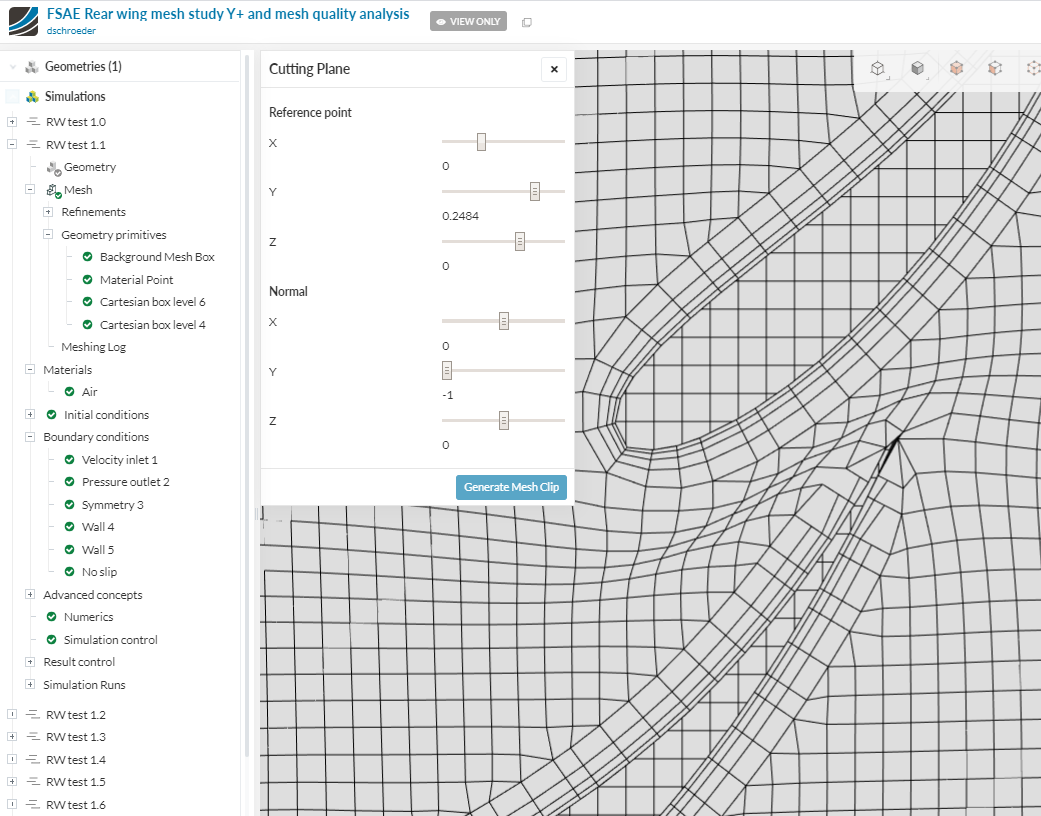Open the Meshing Log entry
The width and height of the screenshot is (1041, 816).
94,347
